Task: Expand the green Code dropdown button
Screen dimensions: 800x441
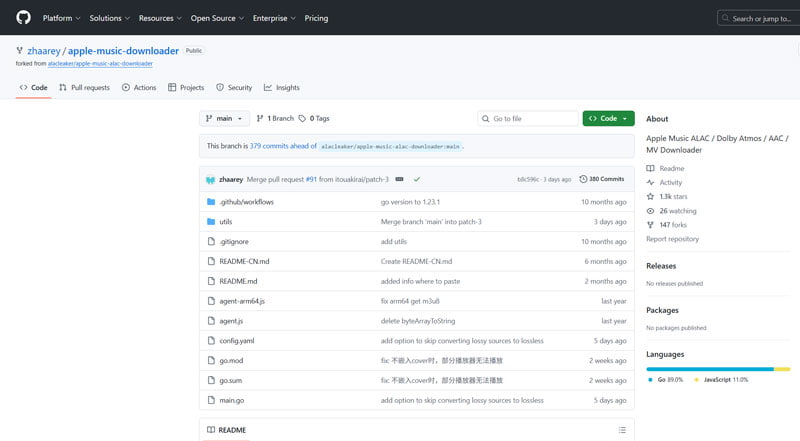Action: point(608,118)
